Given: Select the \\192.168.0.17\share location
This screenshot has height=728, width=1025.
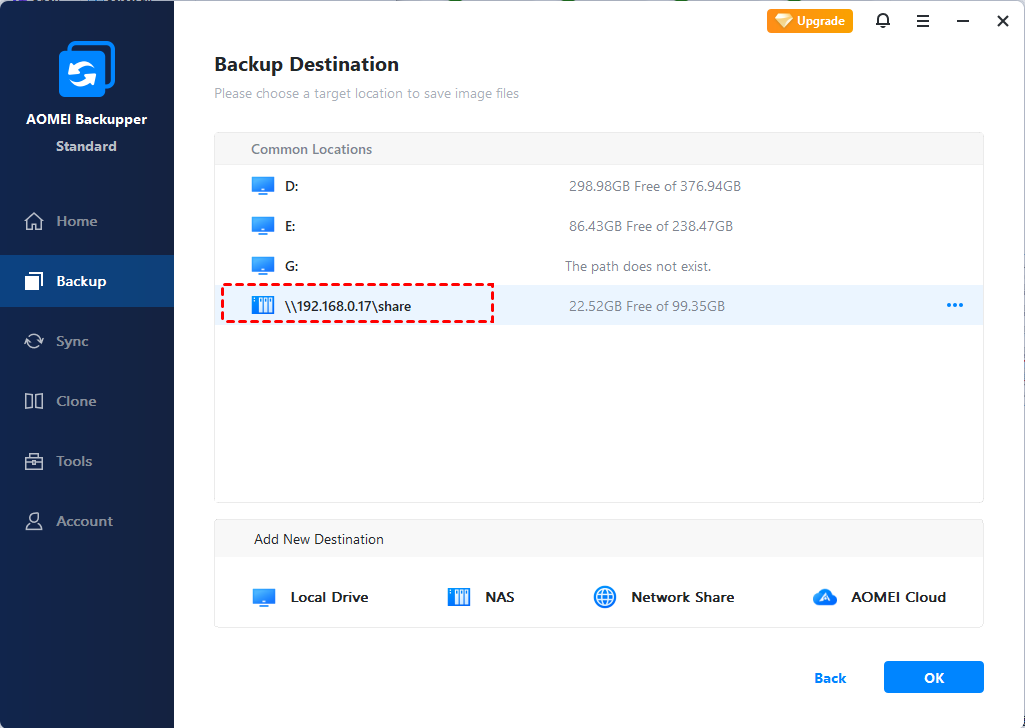Looking at the screenshot, I should coord(347,306).
